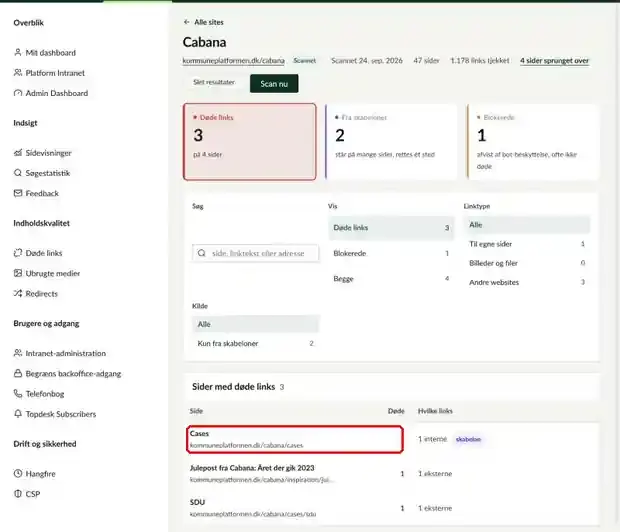The image size is (620, 532).
Task: Open Sidevisninger chart icon
Action: pos(18,153)
